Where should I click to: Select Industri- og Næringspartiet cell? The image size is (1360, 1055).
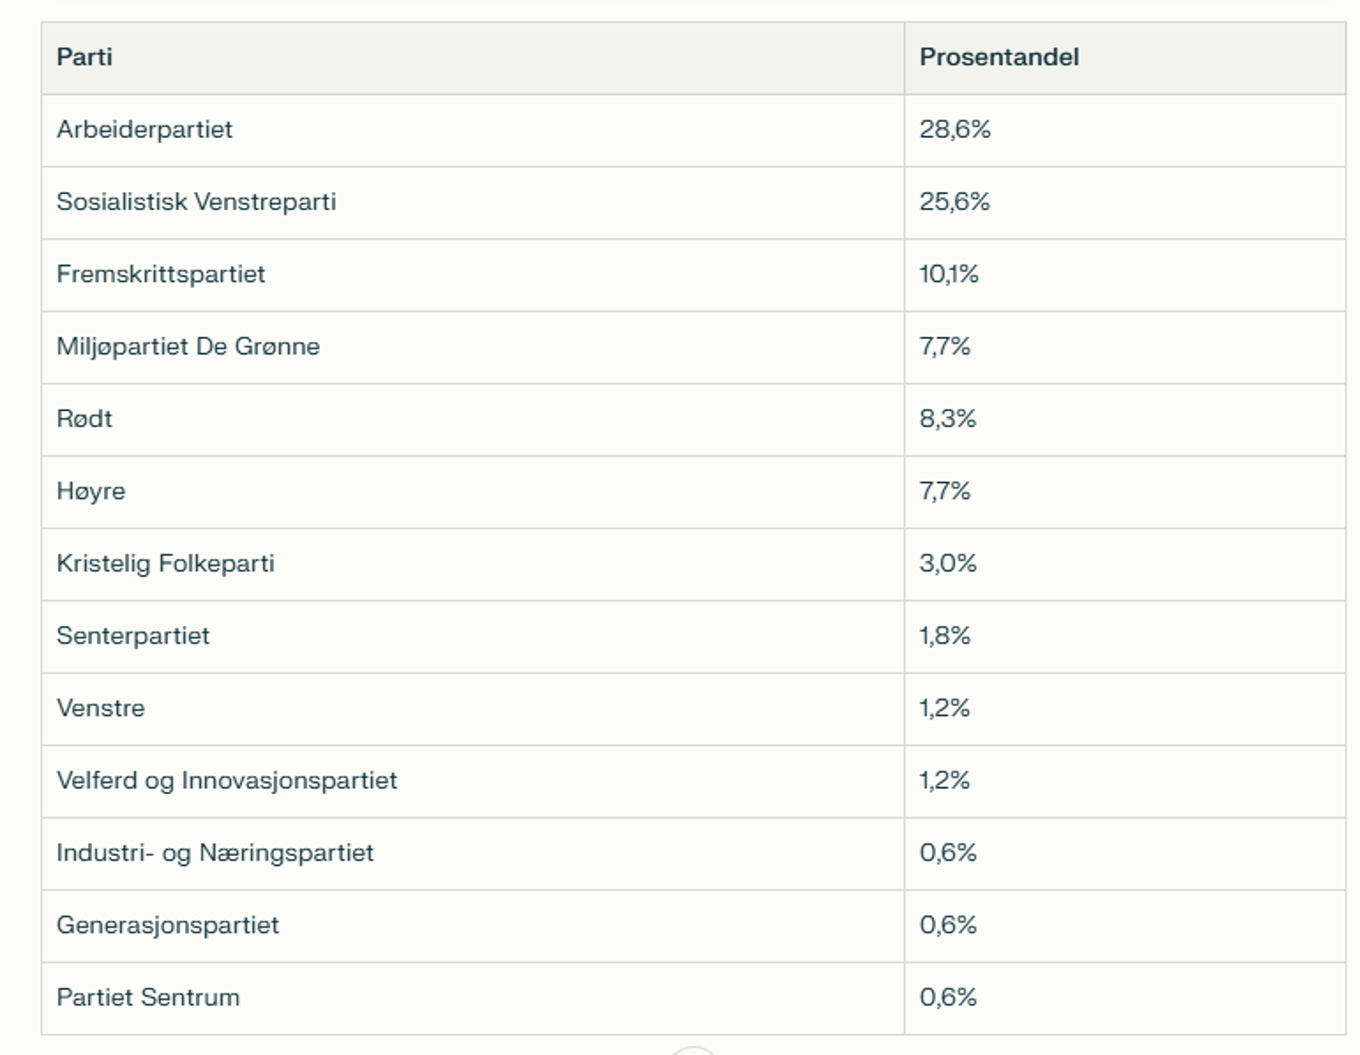215,853
